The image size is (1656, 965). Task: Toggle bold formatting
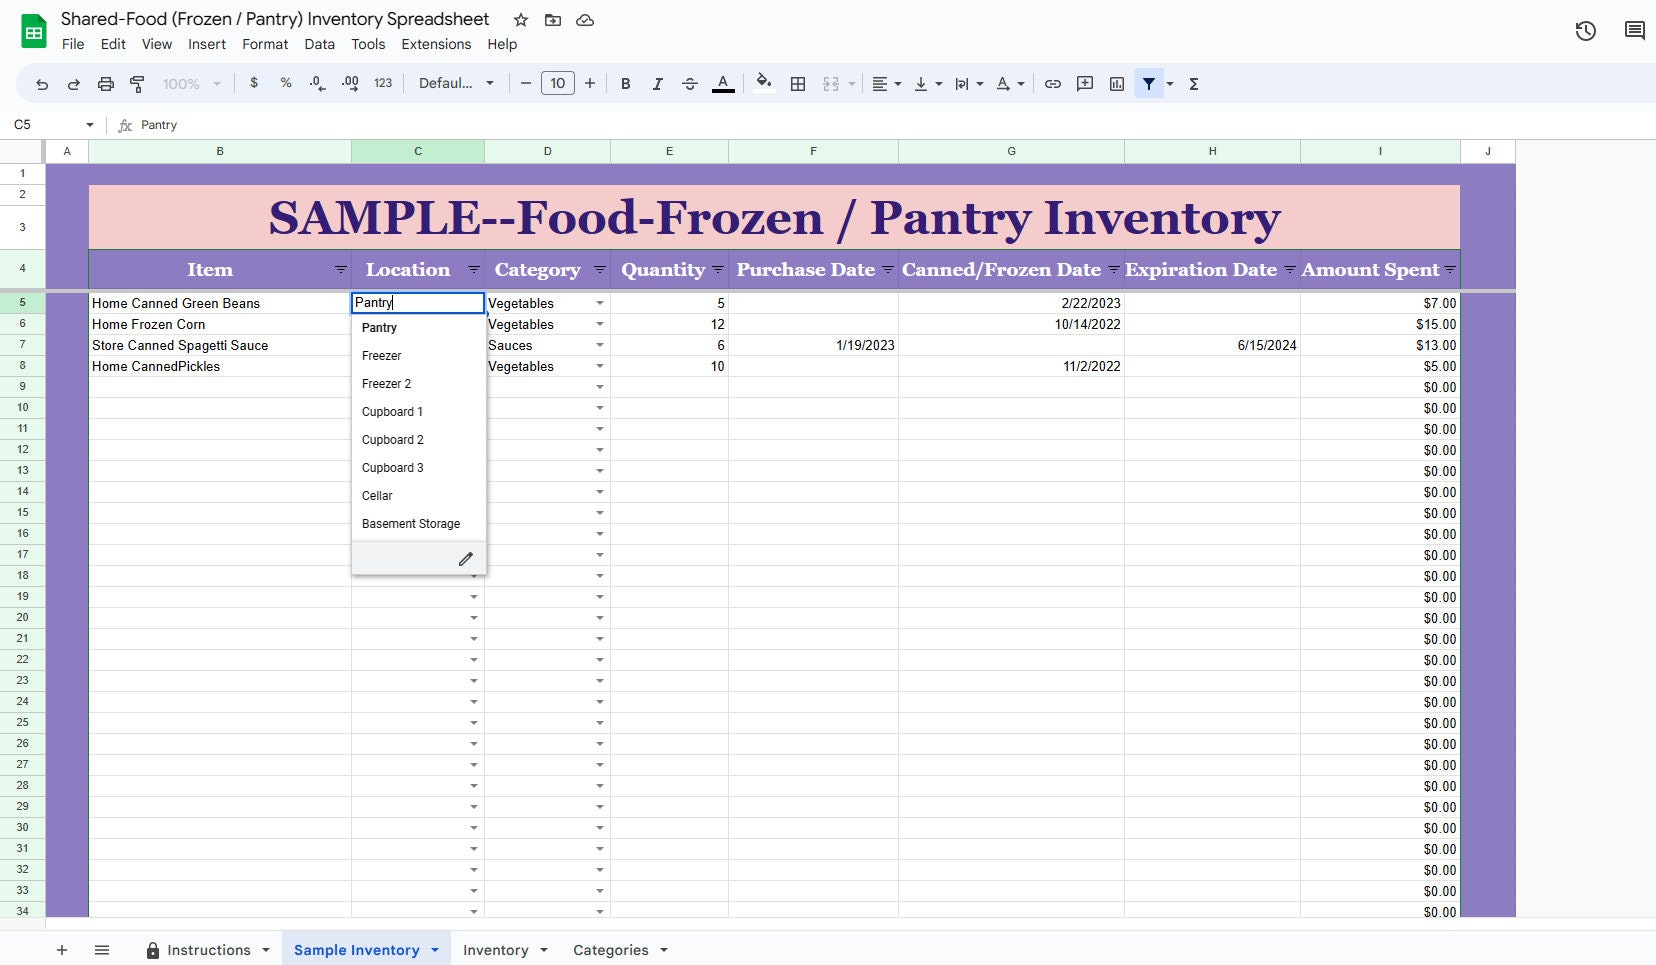[x=626, y=84]
